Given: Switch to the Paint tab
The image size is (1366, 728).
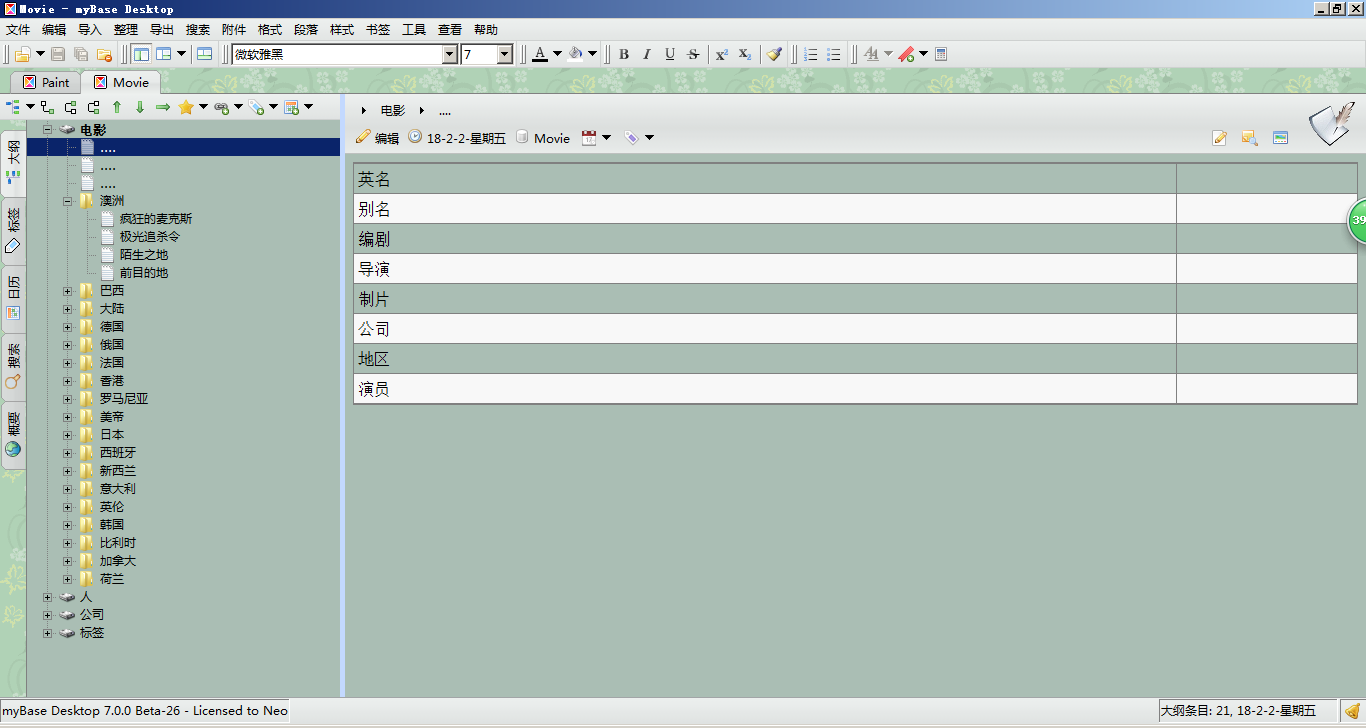Looking at the screenshot, I should pos(46,82).
